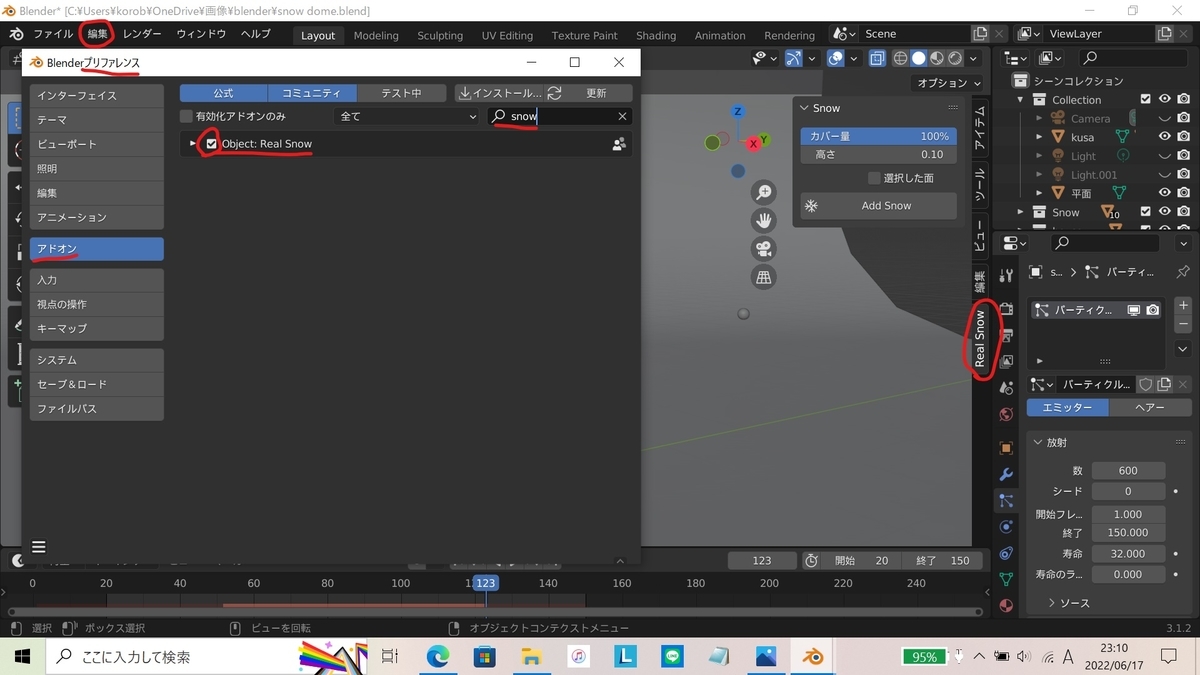Open the preferences hamburger menu icon
The image size is (1200, 675).
(x=39, y=546)
